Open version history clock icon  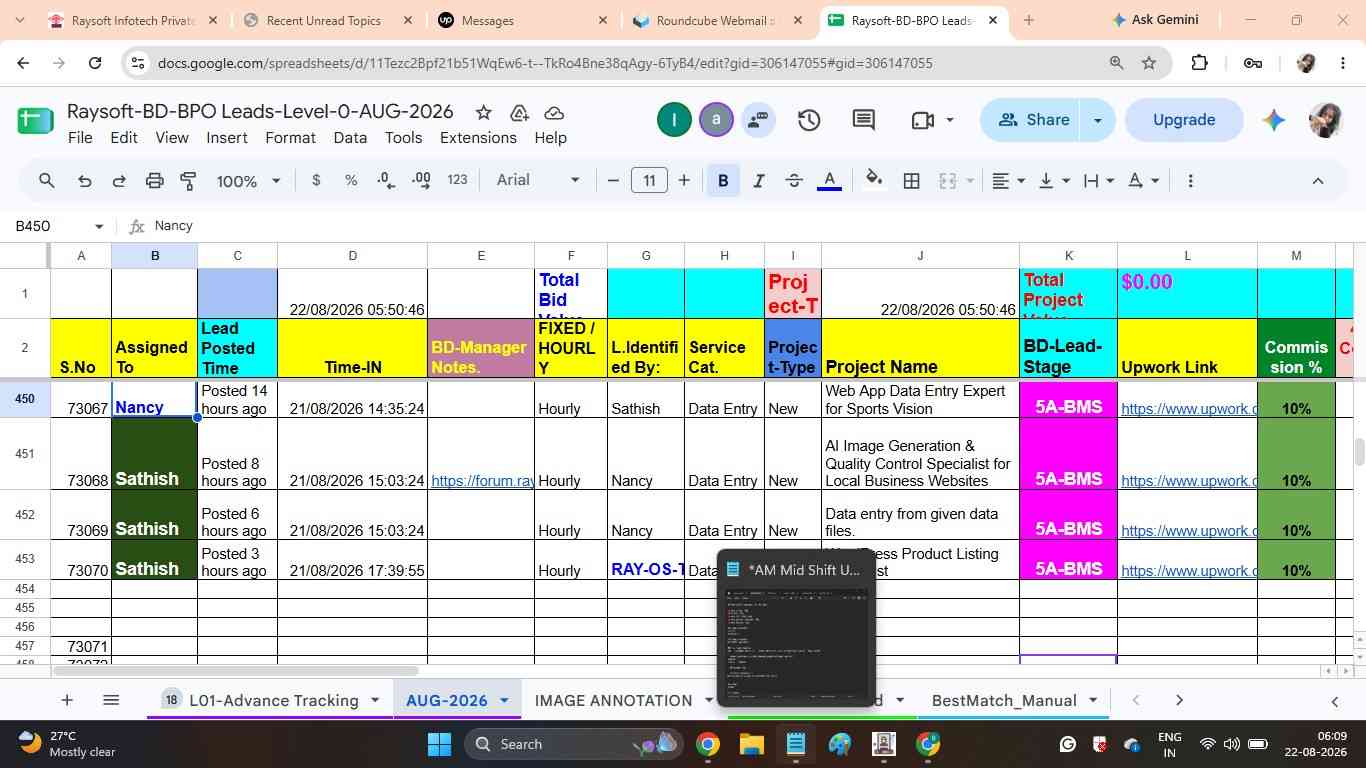pyautogui.click(x=808, y=120)
